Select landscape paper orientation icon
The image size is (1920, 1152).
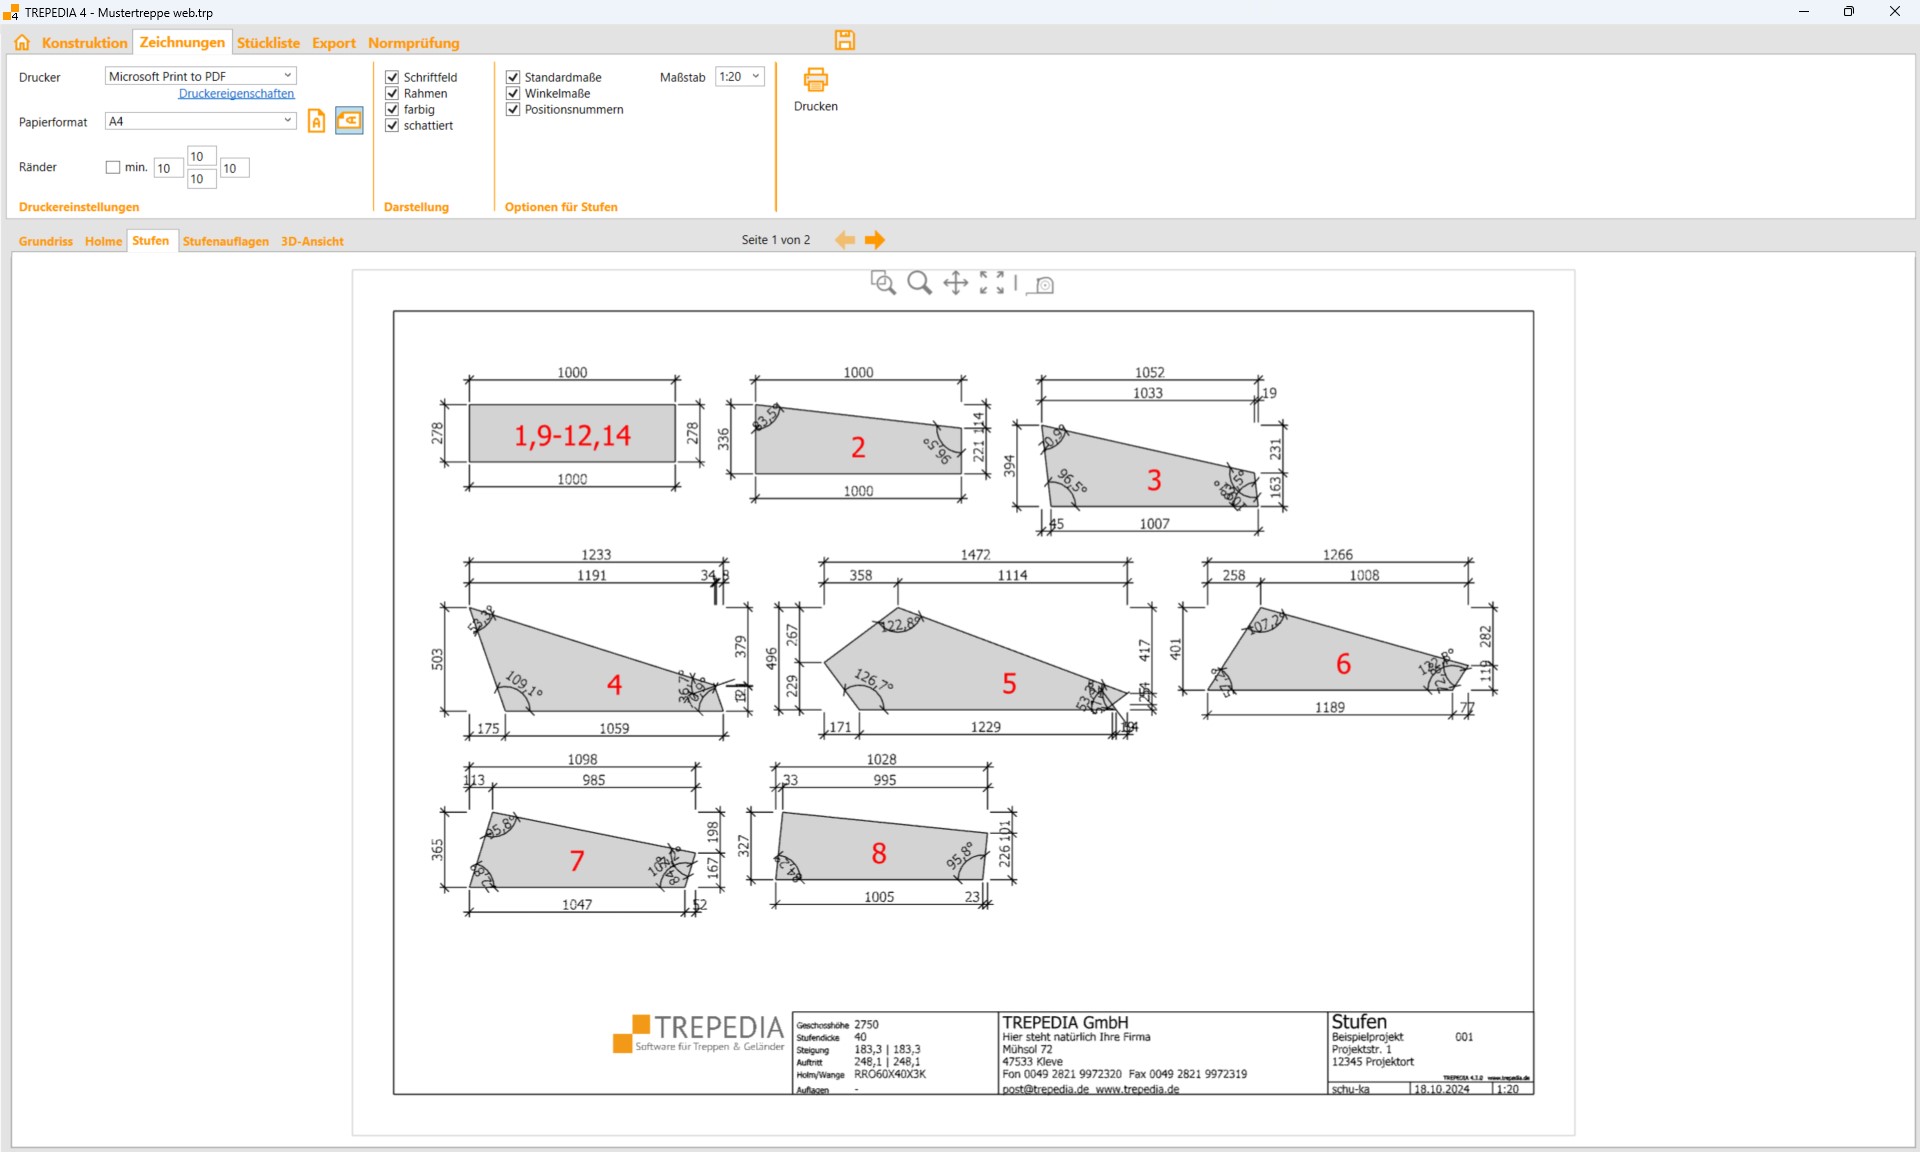[x=349, y=121]
